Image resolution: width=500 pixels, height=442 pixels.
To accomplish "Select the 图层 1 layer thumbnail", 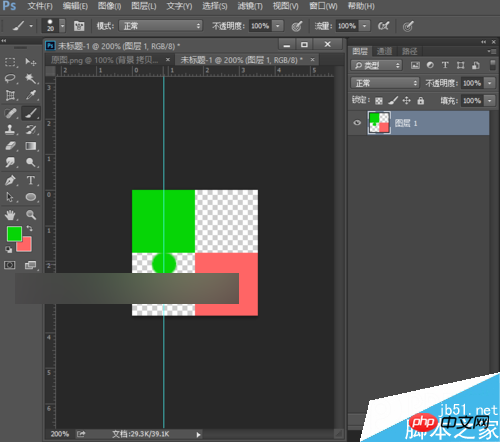I will coord(379,123).
